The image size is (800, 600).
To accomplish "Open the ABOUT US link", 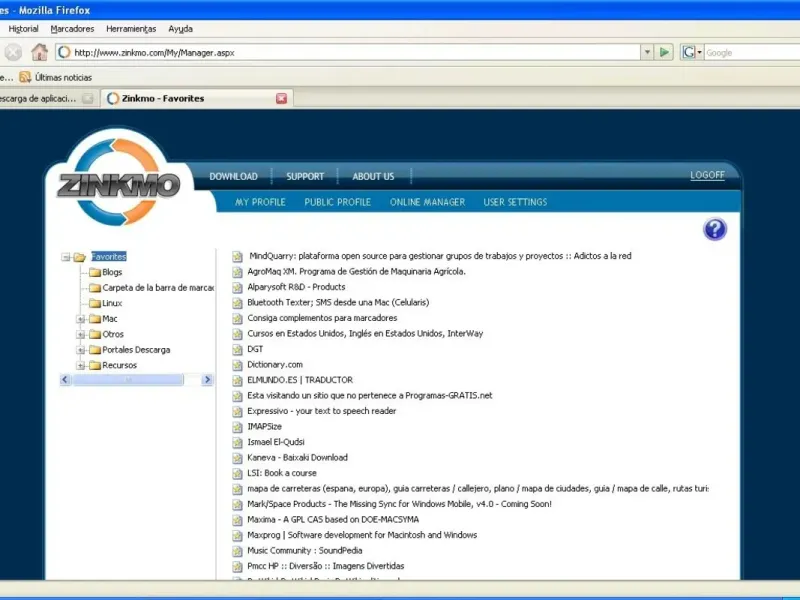I will click(x=373, y=177).
